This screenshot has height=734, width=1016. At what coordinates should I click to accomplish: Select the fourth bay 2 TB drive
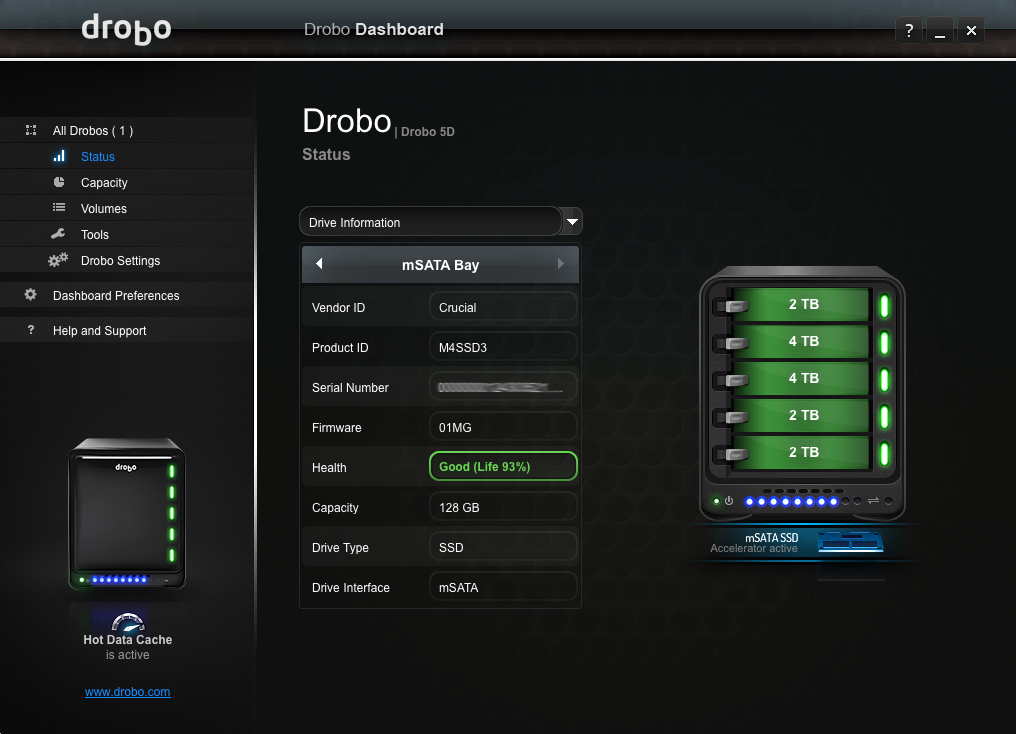tap(800, 415)
